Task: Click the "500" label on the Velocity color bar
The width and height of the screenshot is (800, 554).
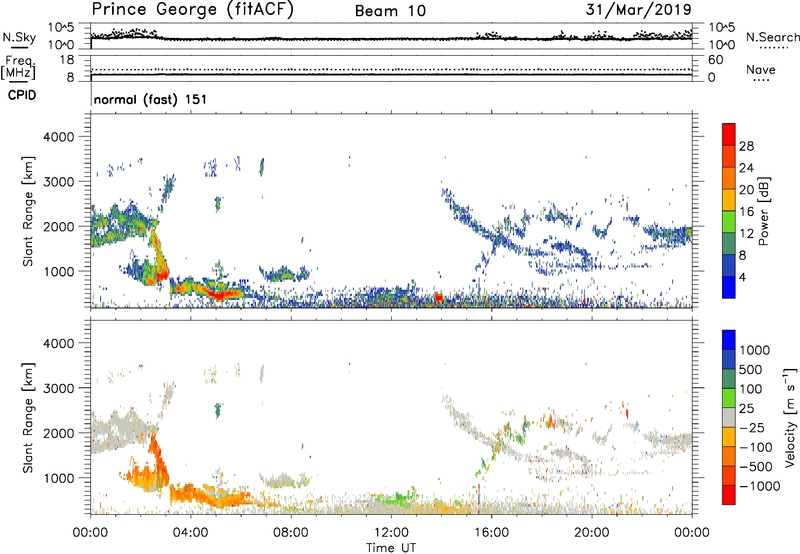Action: [750, 370]
